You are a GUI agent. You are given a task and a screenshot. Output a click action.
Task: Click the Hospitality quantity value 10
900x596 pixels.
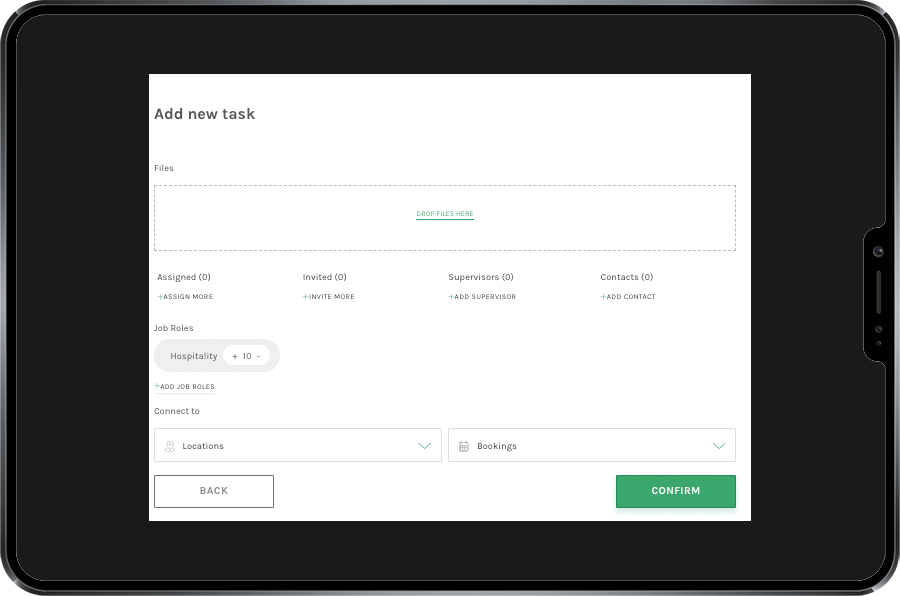click(247, 356)
